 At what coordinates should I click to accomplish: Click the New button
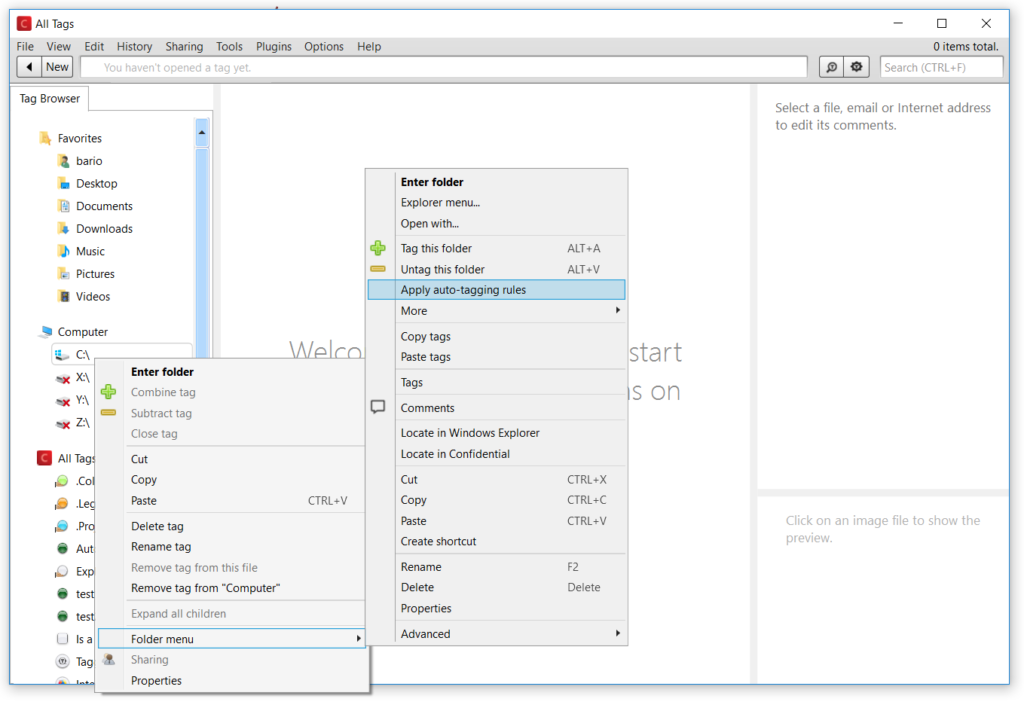tap(57, 66)
